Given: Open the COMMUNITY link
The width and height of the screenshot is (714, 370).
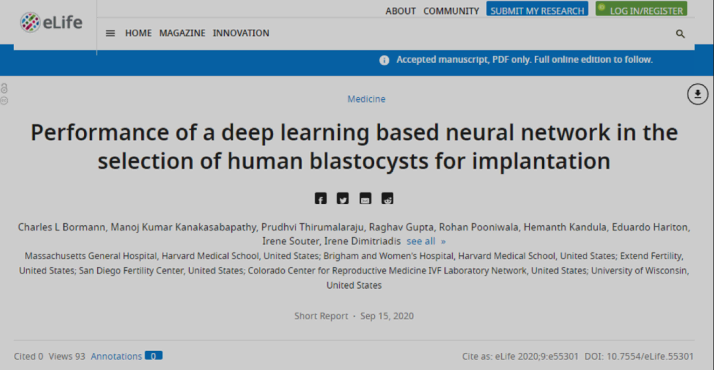Looking at the screenshot, I should pos(451,11).
